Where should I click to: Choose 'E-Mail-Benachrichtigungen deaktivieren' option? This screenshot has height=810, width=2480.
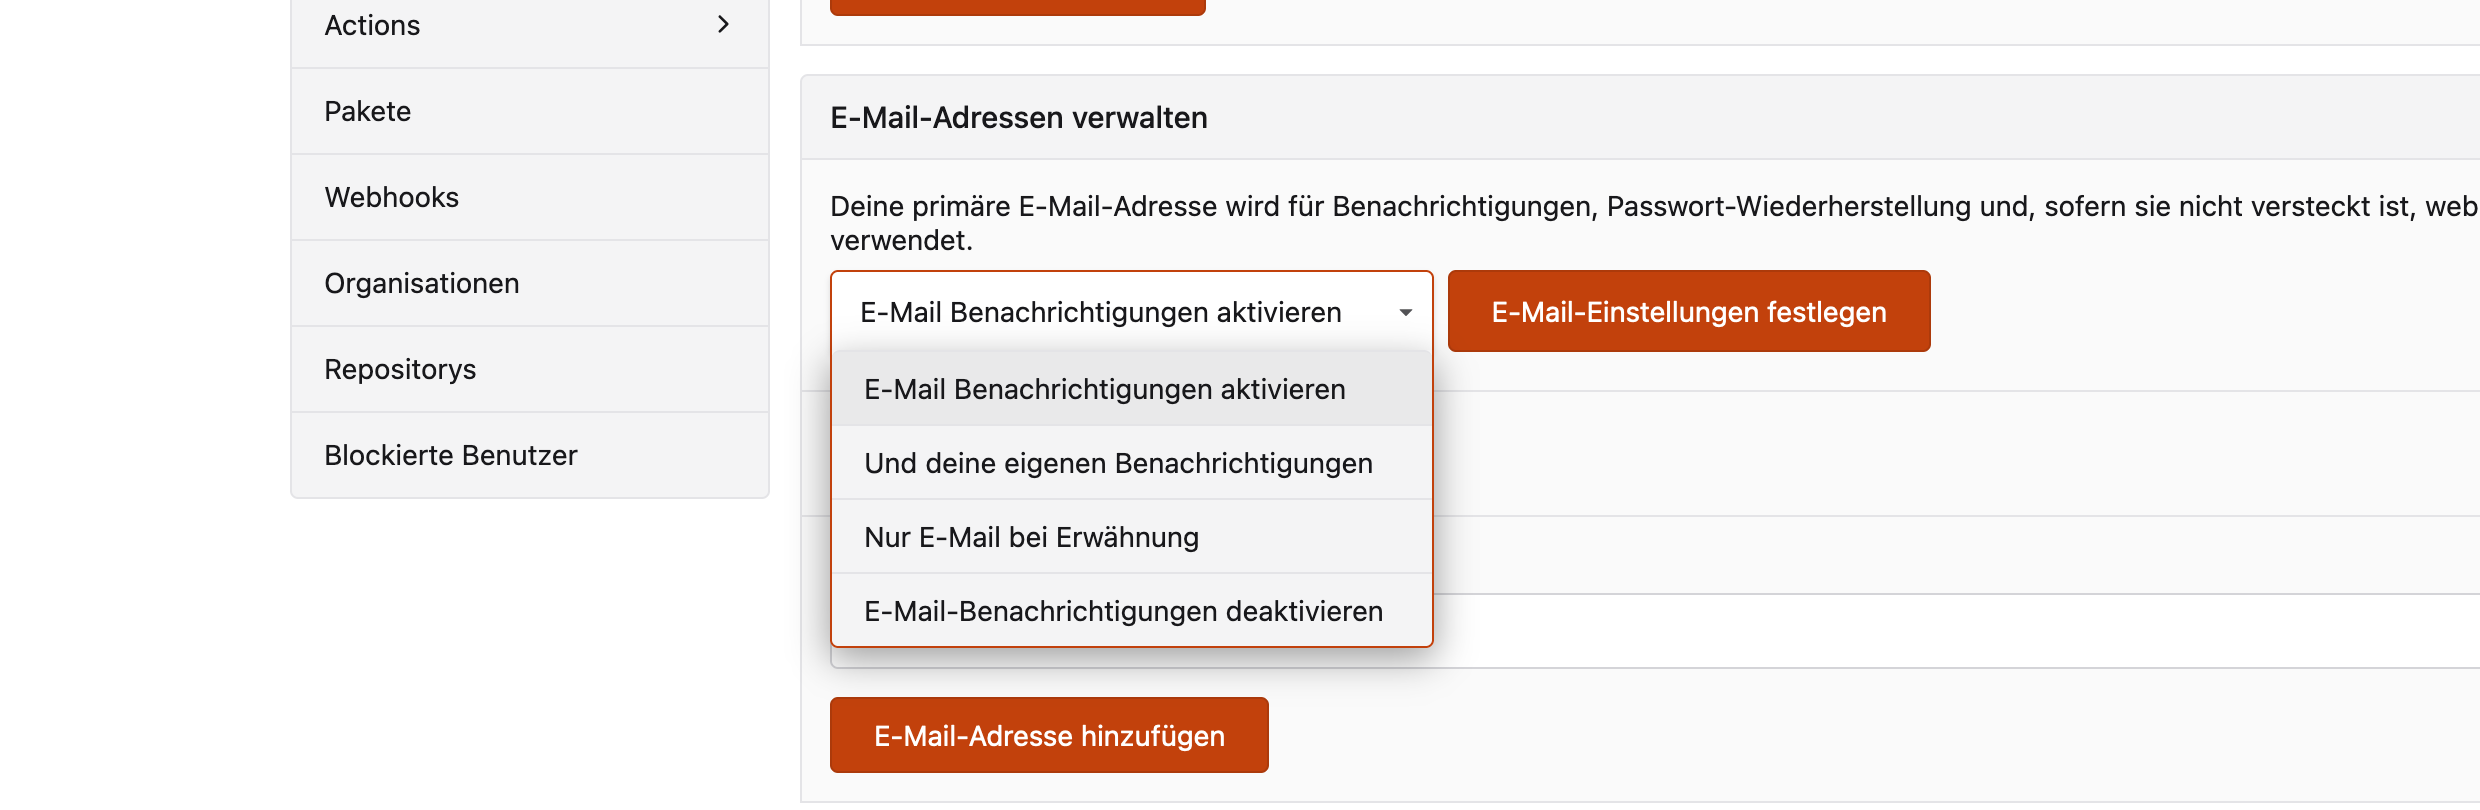point(1123,612)
